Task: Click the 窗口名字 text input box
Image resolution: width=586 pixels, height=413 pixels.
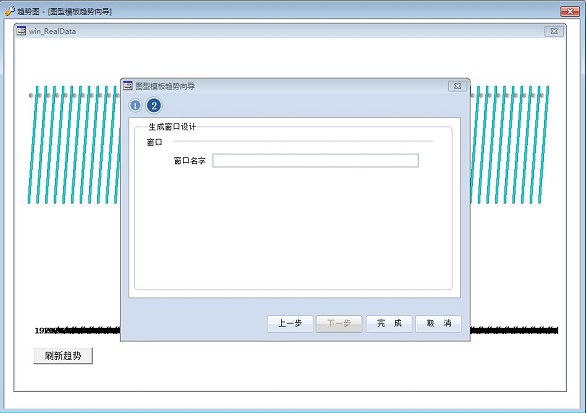Action: pyautogui.click(x=315, y=161)
